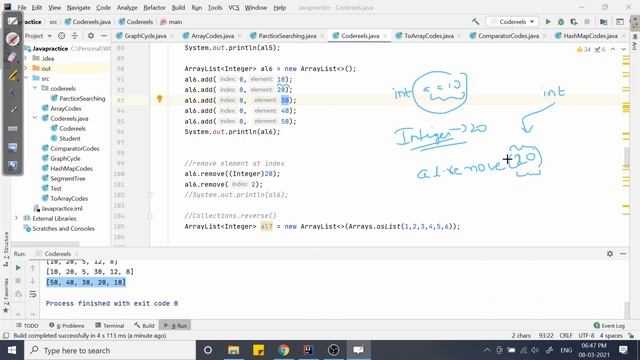The width and height of the screenshot is (640, 360).
Task: Go to next highlighted error arrow
Action: pos(623,49)
